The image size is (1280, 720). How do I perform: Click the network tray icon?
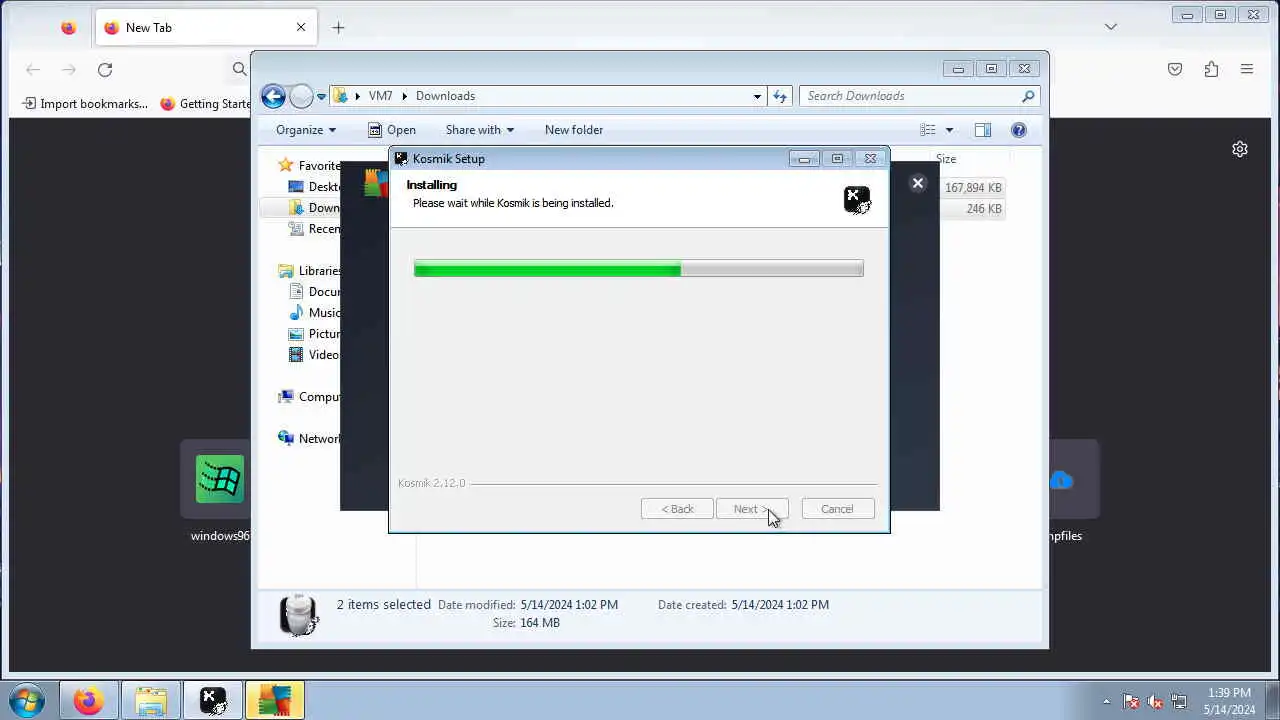[1179, 702]
